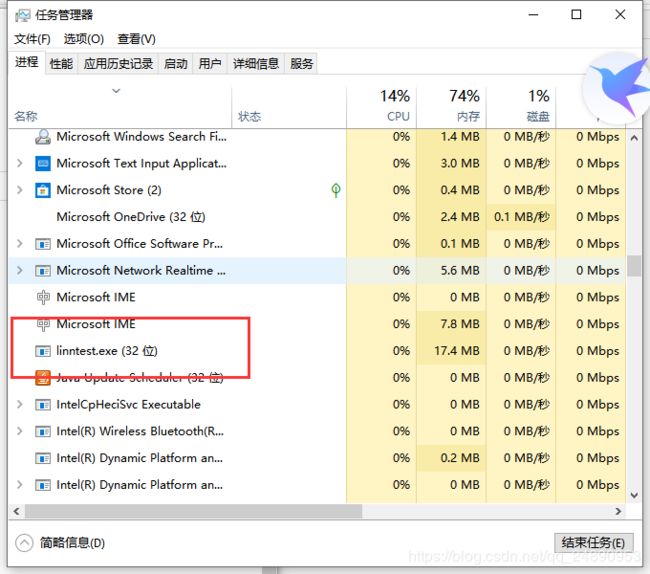
Task: Switch to the 性能 tab
Action: tap(61, 64)
